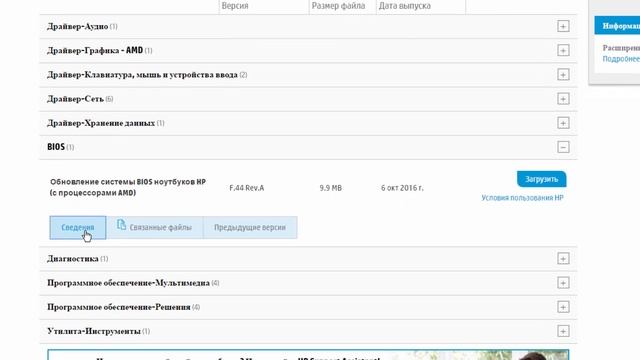This screenshot has height=360, width=640.
Task: Click the Размер файла column header
Action: coord(338,6)
